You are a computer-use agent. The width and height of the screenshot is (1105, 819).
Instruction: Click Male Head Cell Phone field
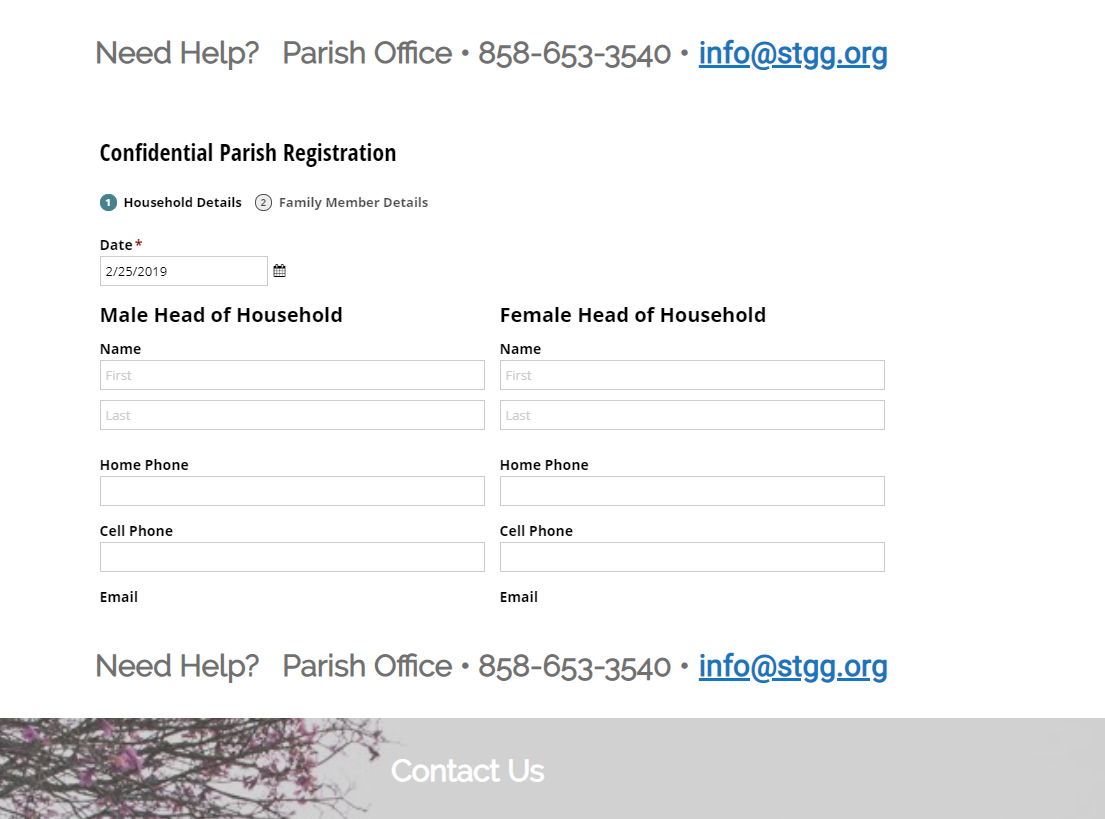coord(292,557)
